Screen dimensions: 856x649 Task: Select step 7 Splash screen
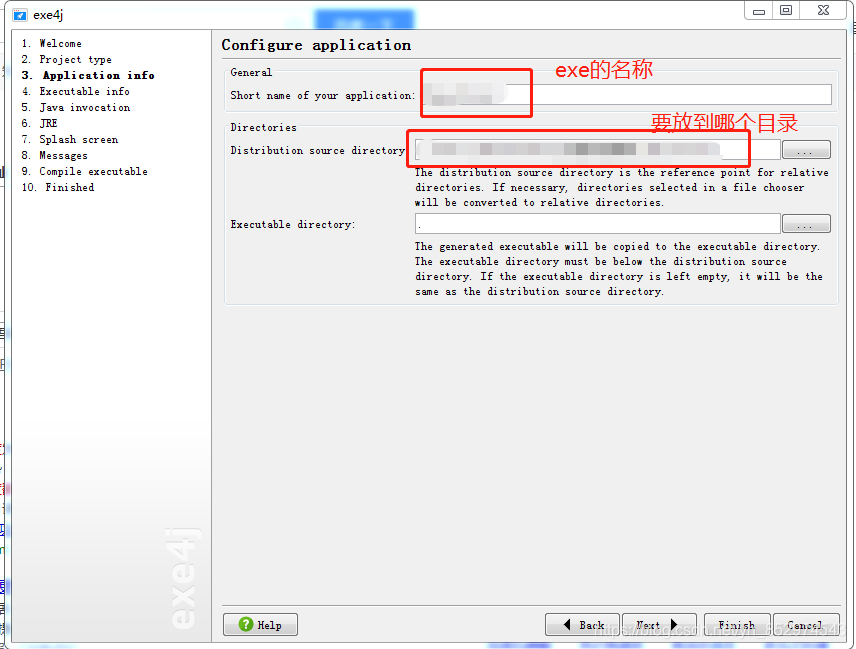tap(70, 139)
